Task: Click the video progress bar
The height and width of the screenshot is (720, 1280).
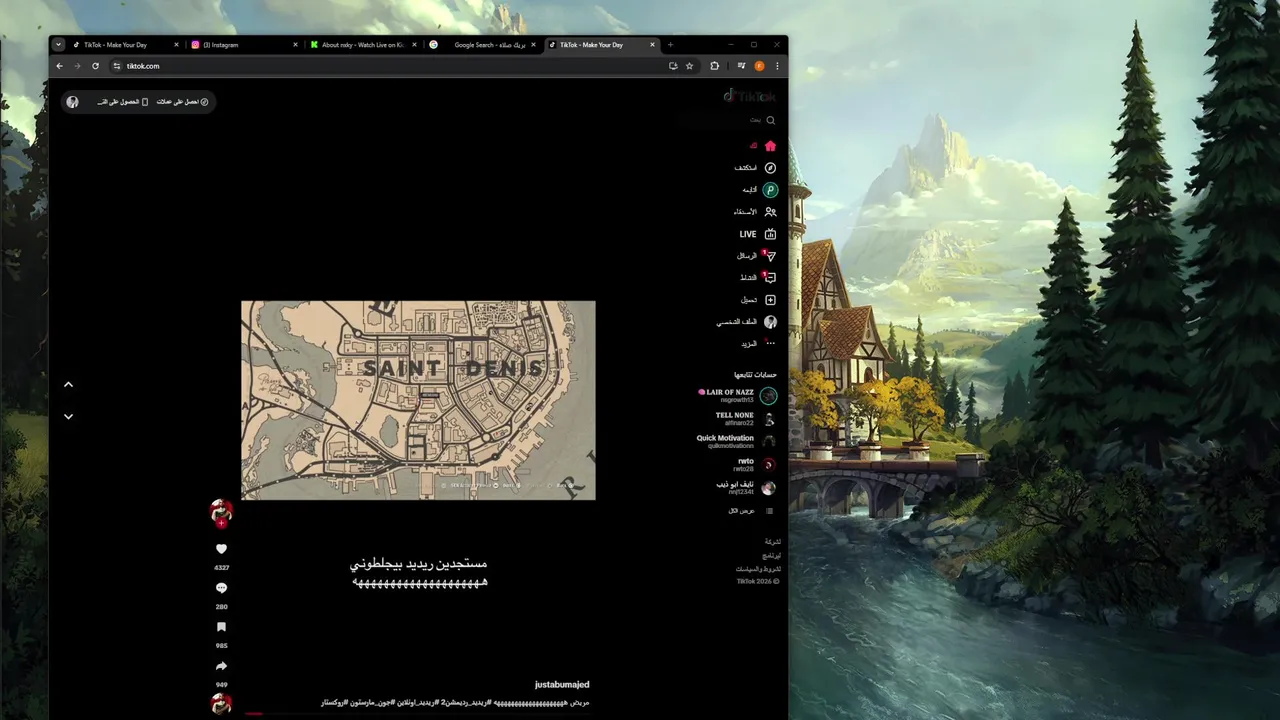Action: tap(418, 714)
